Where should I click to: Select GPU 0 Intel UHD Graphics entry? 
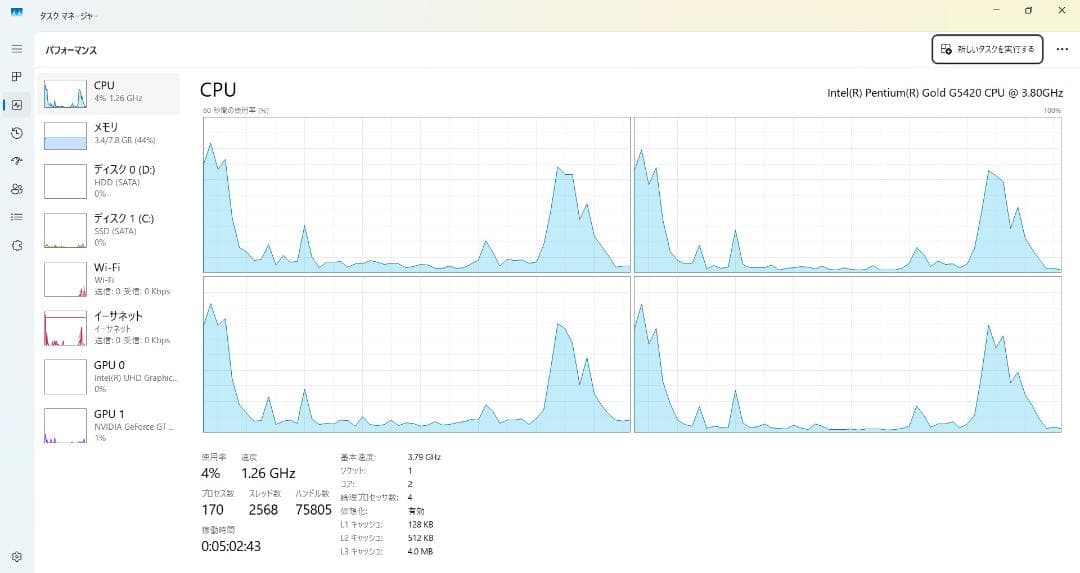pos(109,376)
